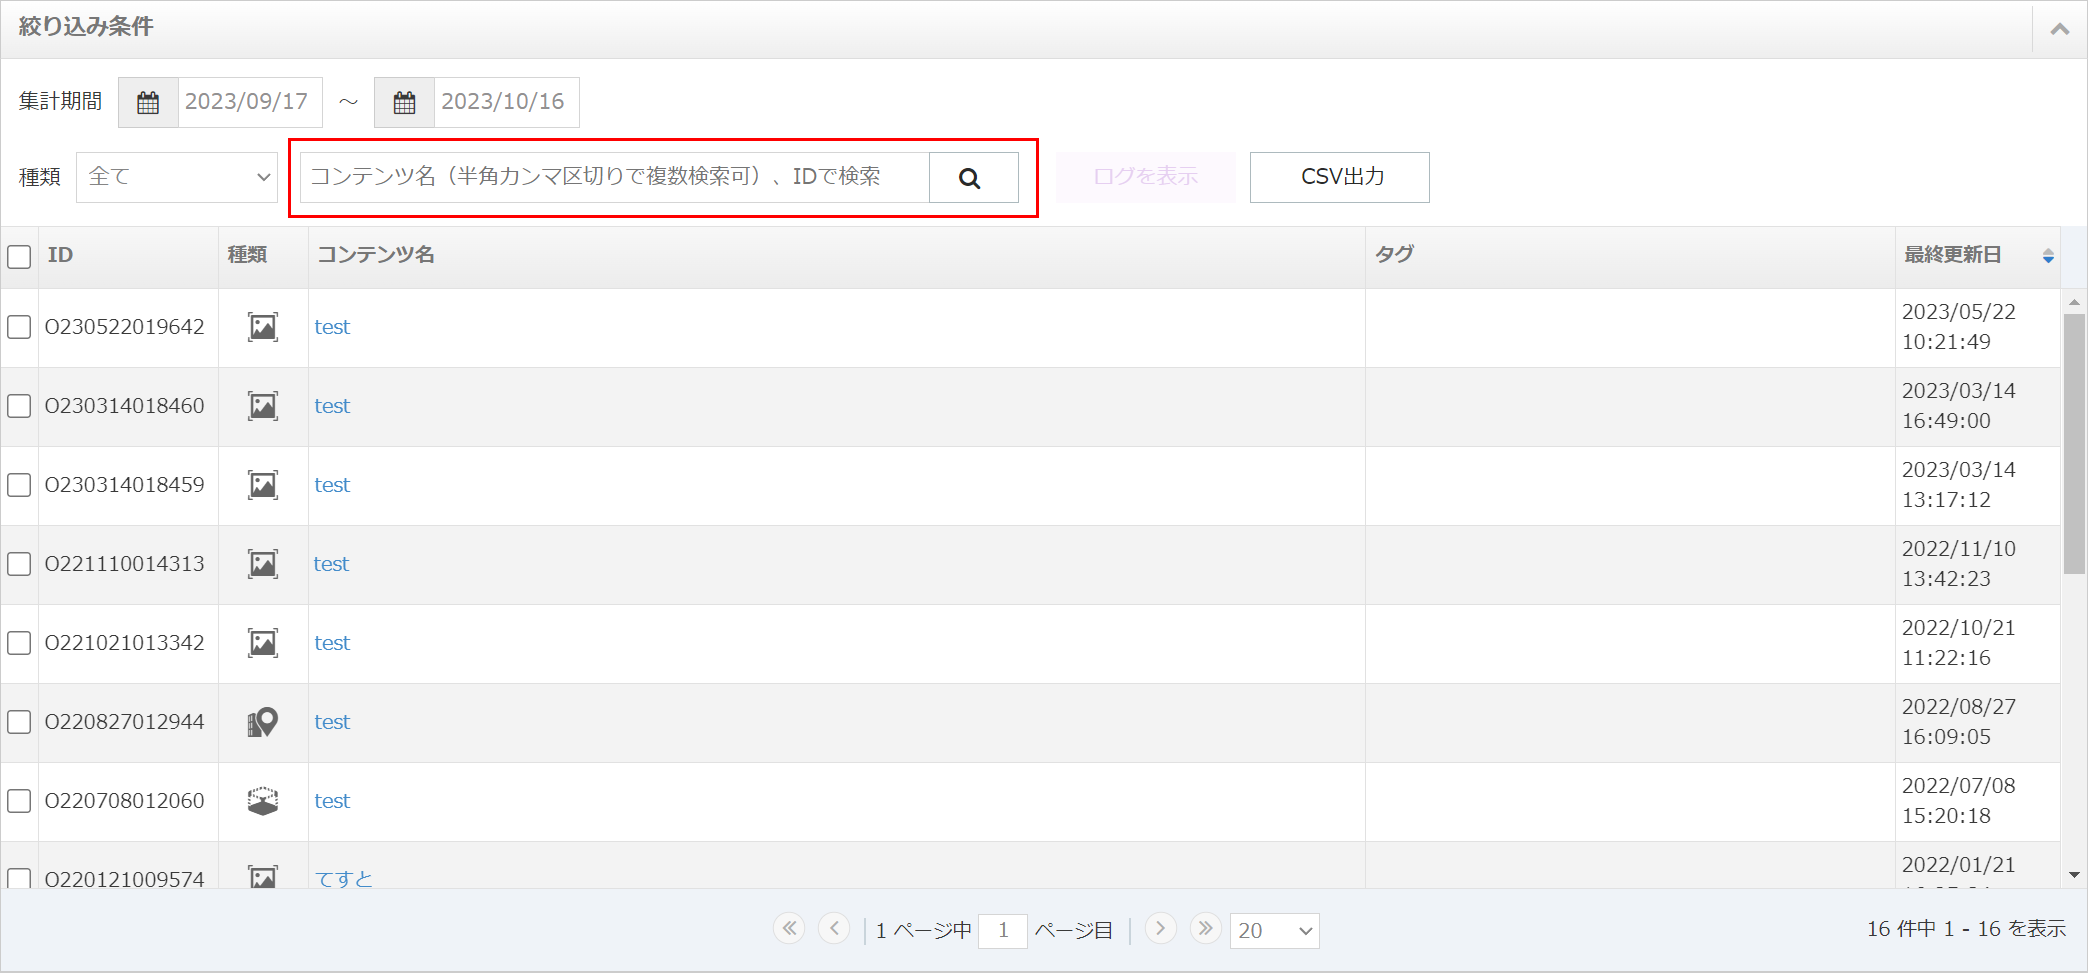The width and height of the screenshot is (2088, 973).
Task: Click the page number input box
Action: click(1003, 931)
